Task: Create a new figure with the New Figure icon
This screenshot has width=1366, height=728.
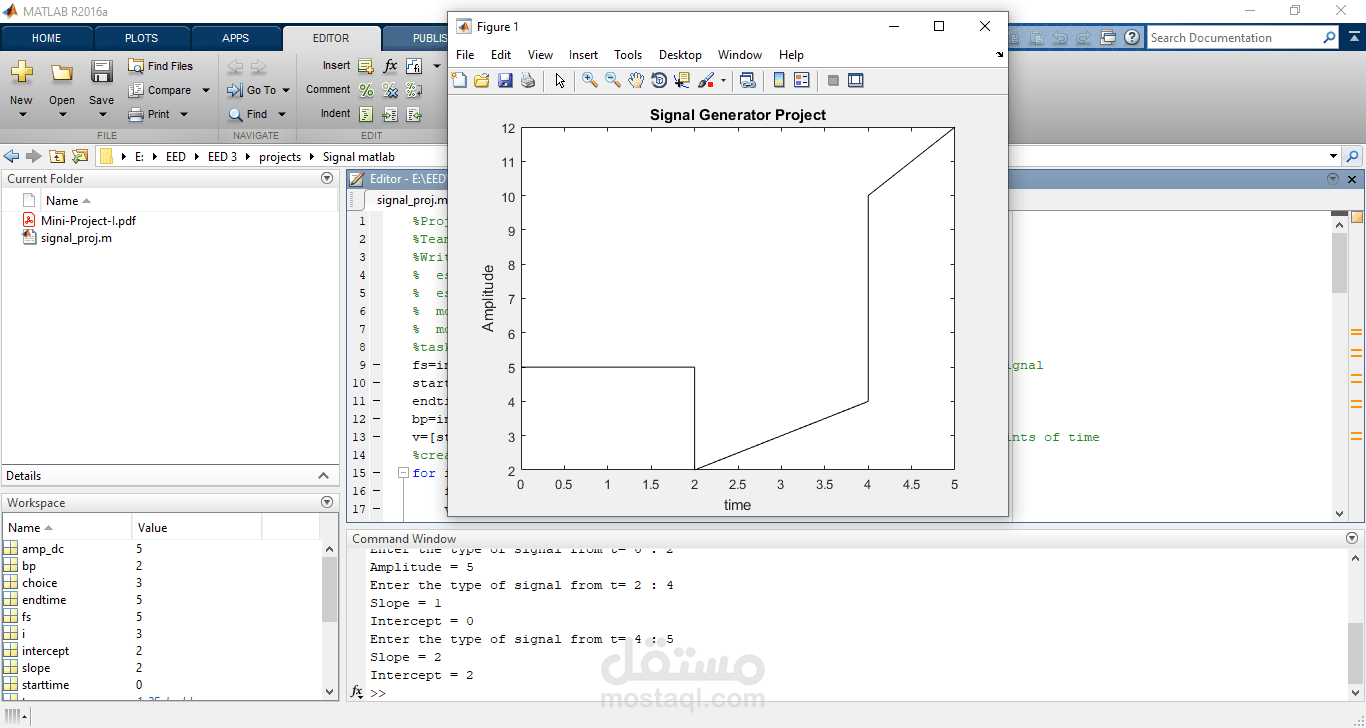Action: tap(460, 80)
